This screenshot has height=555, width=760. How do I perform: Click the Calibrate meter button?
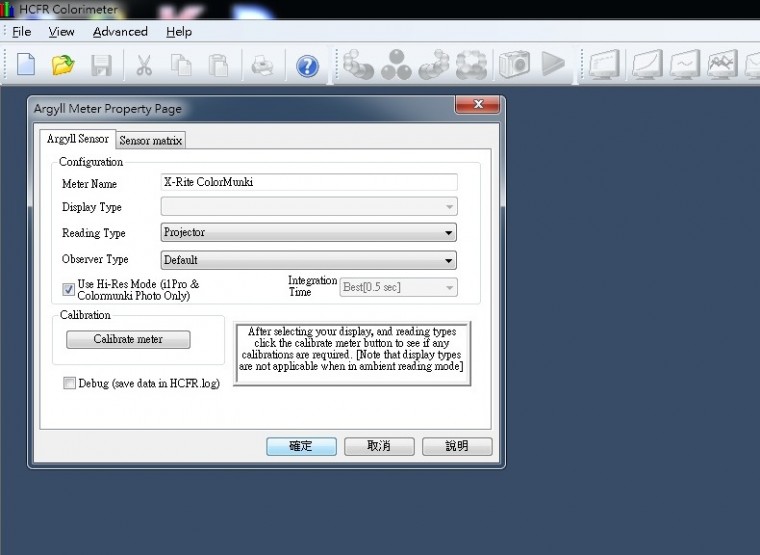(x=128, y=340)
